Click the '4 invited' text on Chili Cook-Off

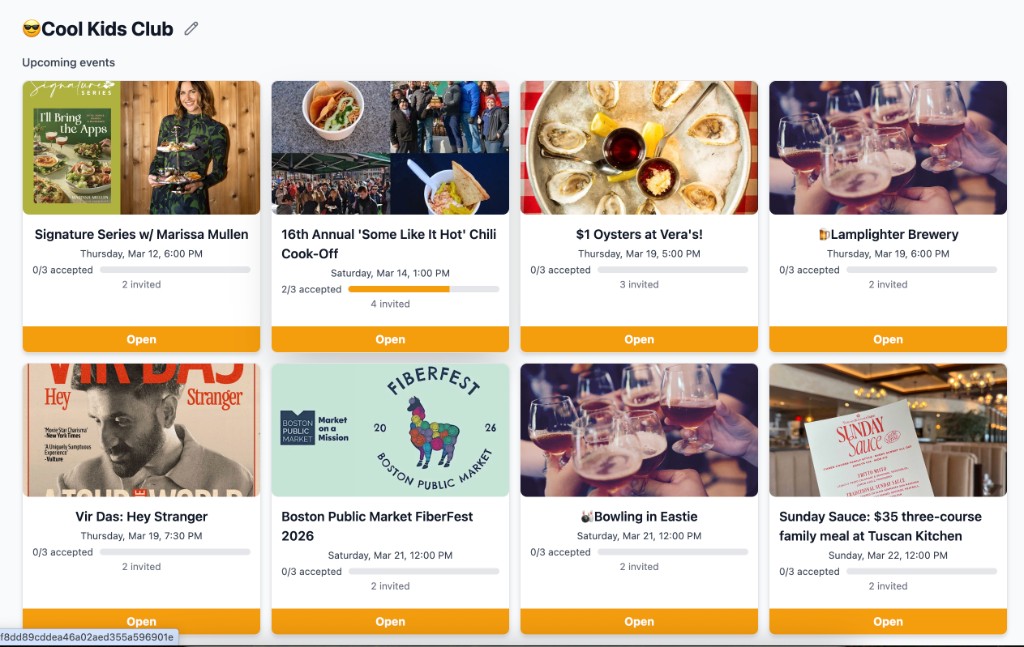[x=390, y=304]
